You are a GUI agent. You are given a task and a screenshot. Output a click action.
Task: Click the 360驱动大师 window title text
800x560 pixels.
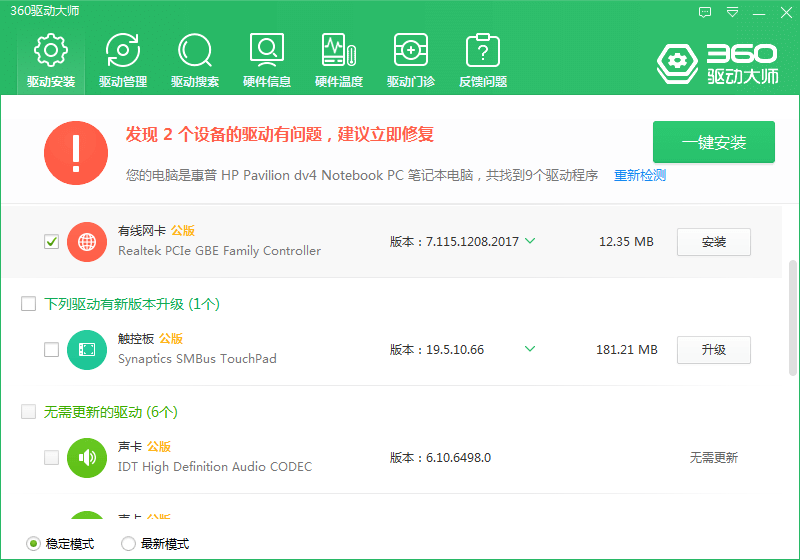[45, 11]
